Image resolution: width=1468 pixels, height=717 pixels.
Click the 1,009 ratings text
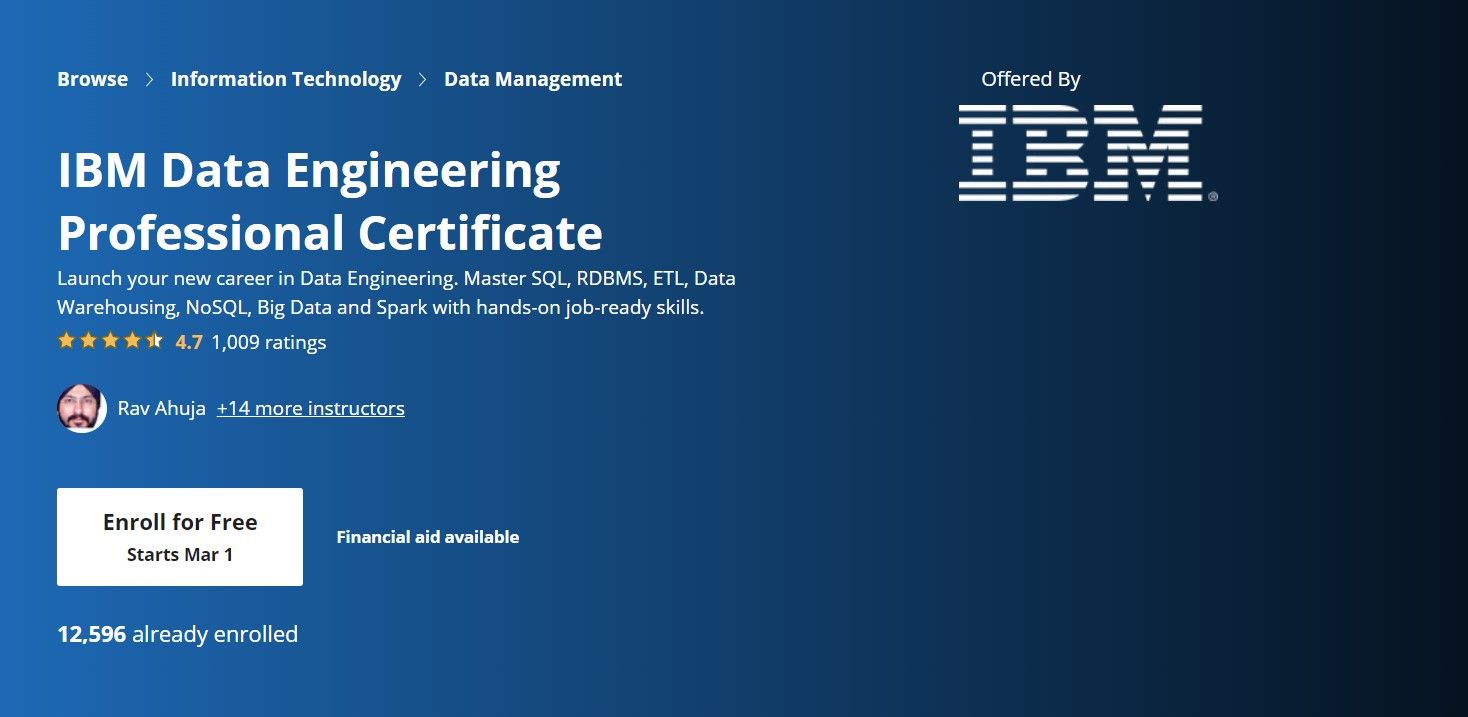tap(269, 342)
